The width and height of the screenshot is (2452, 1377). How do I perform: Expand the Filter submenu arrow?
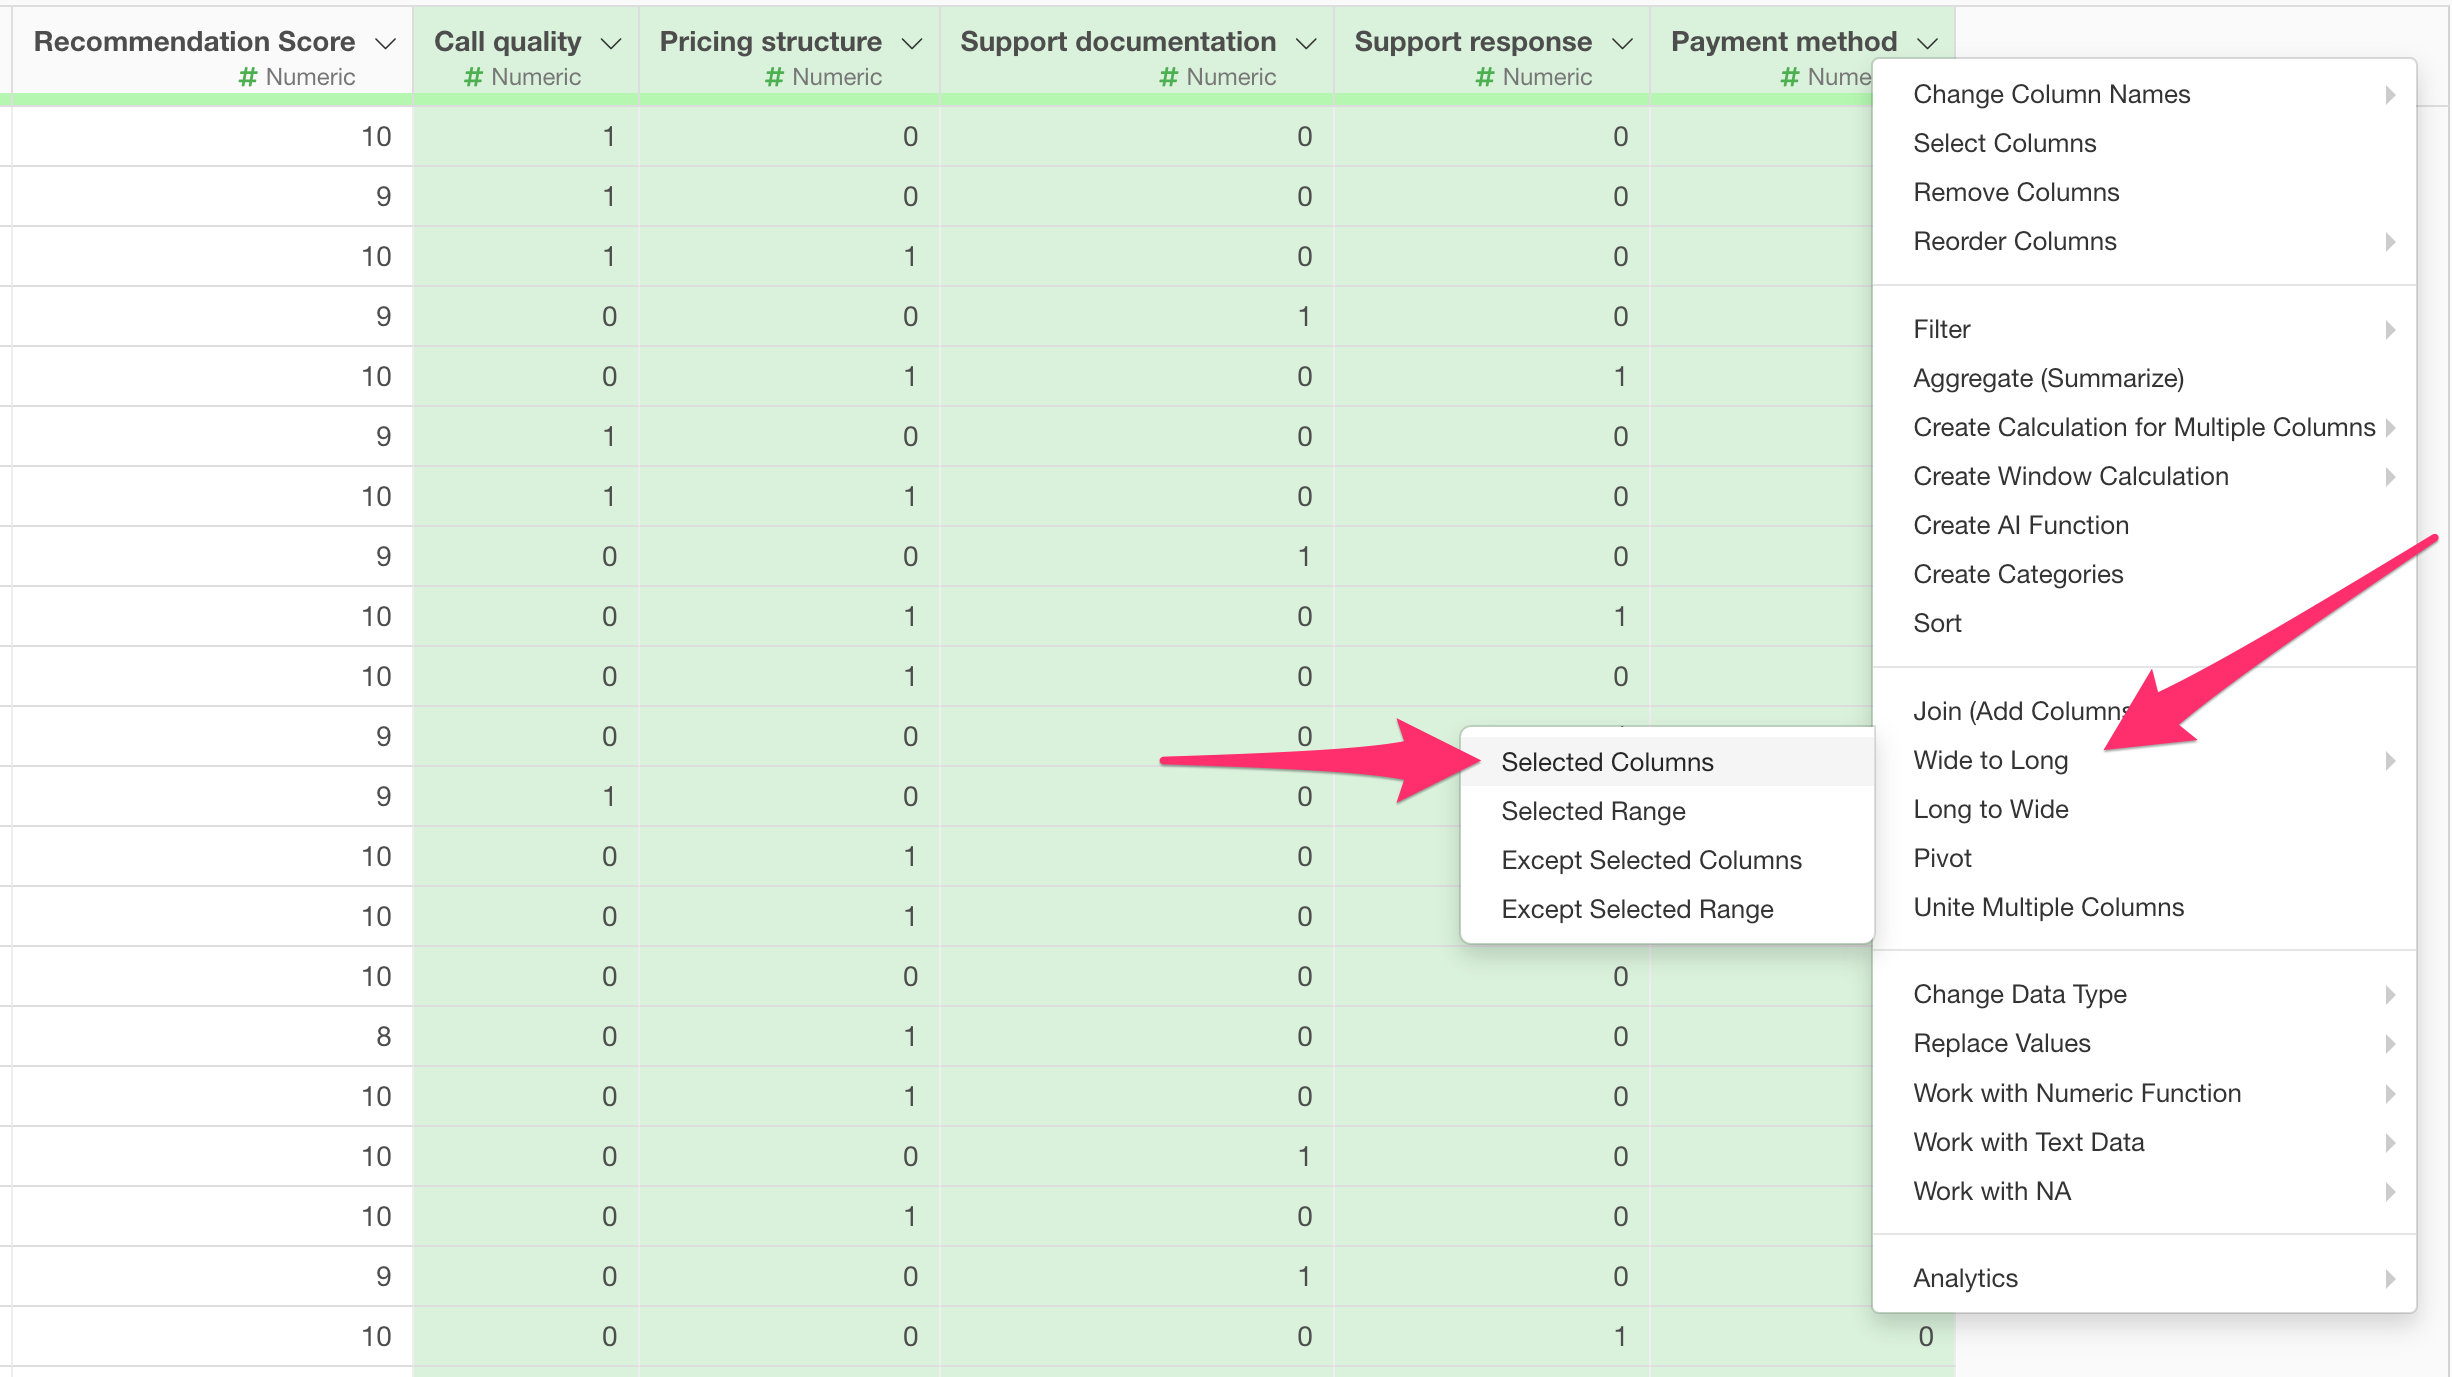[x=2389, y=330]
